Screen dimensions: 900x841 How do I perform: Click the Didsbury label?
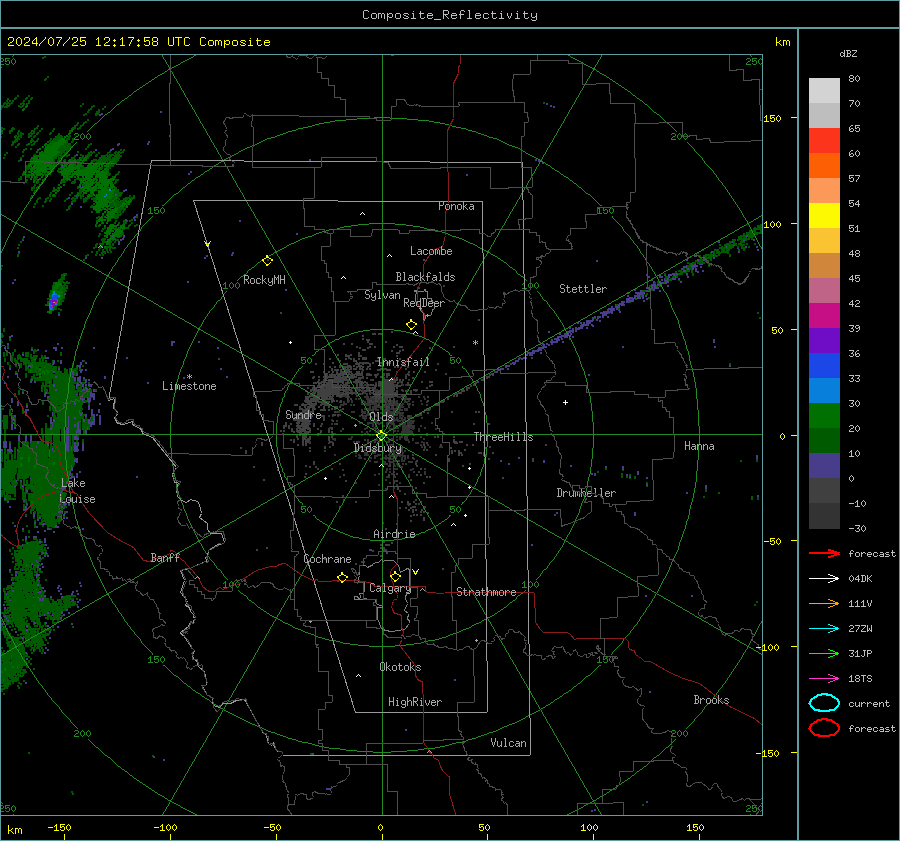377,448
